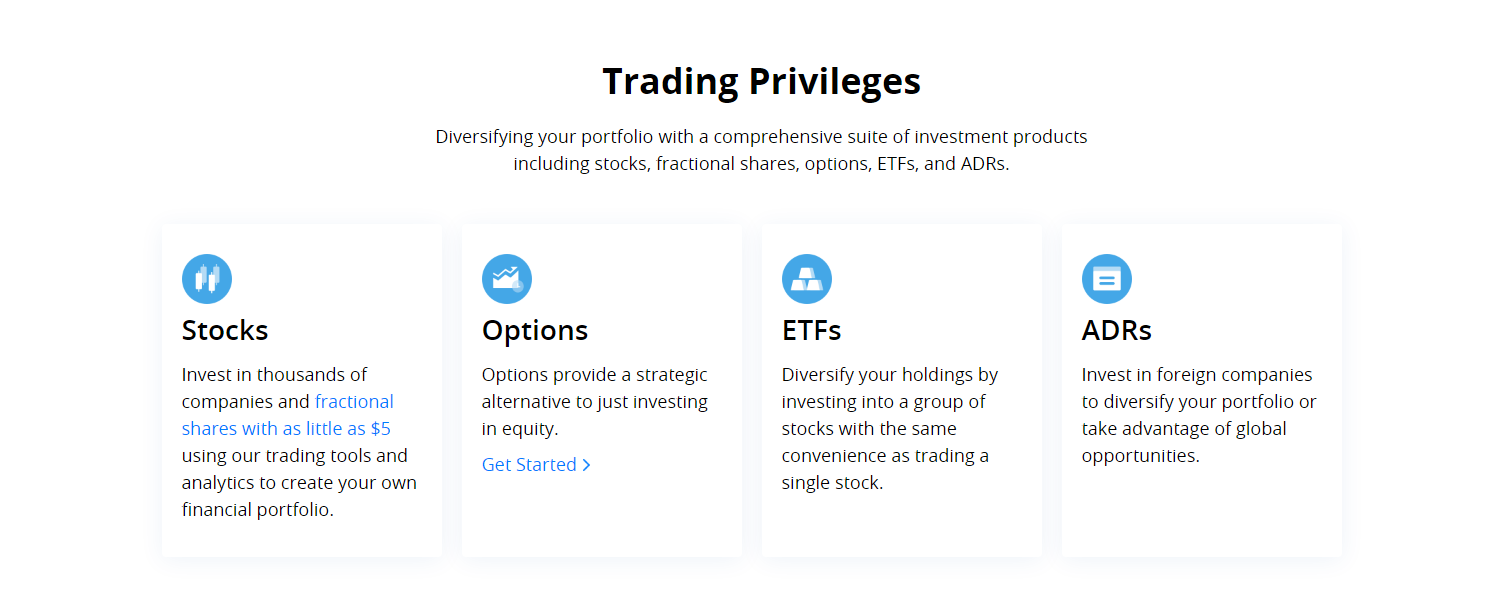Select the blue circle icon above Options
1509x612 pixels.
(507, 279)
